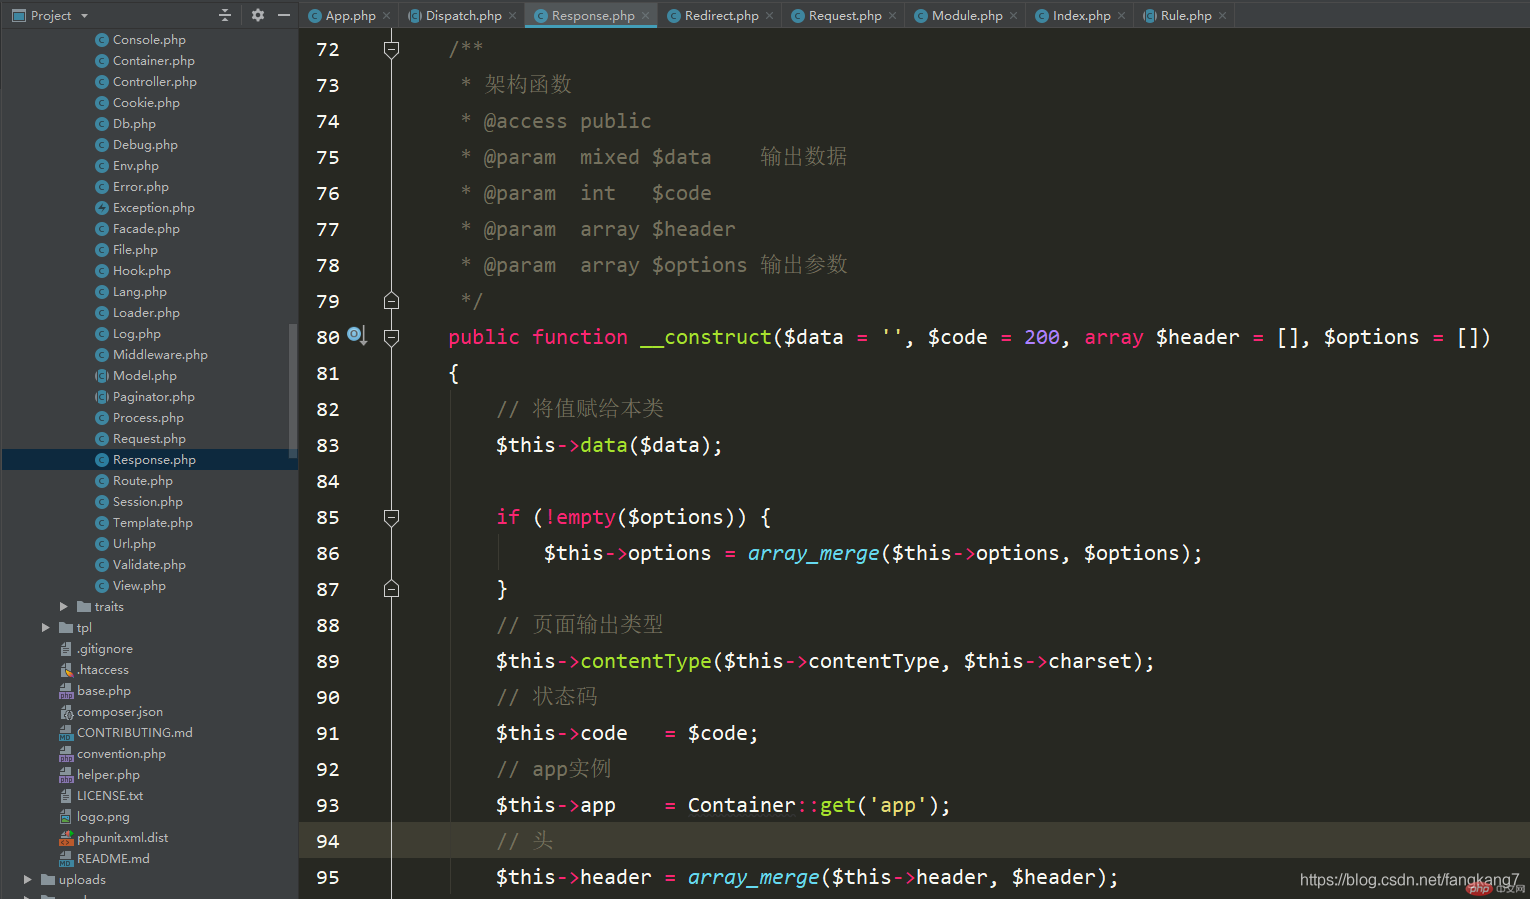The width and height of the screenshot is (1530, 899).
Task: Collapse the doc comment fold at line 72
Action: pyautogui.click(x=392, y=49)
